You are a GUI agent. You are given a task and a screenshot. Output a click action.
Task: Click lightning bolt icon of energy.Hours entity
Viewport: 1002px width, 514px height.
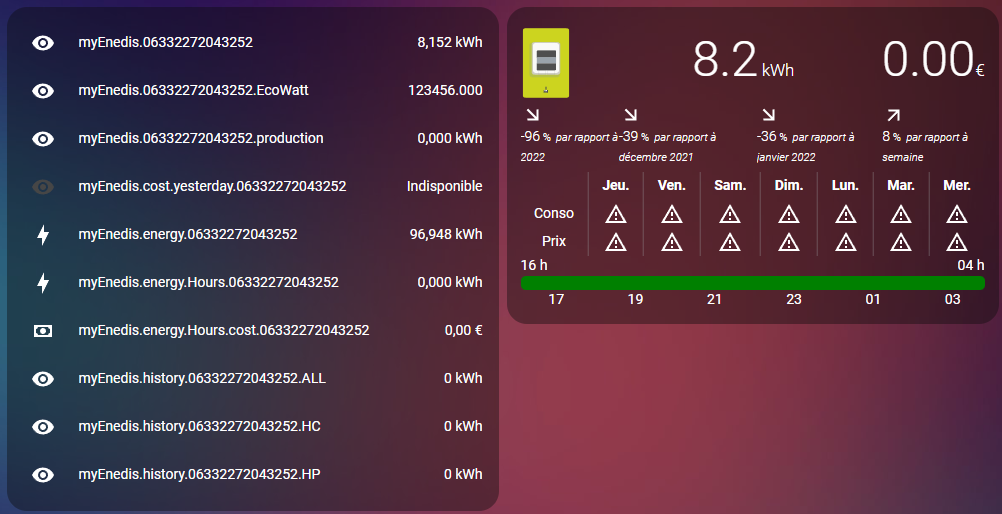(x=43, y=283)
